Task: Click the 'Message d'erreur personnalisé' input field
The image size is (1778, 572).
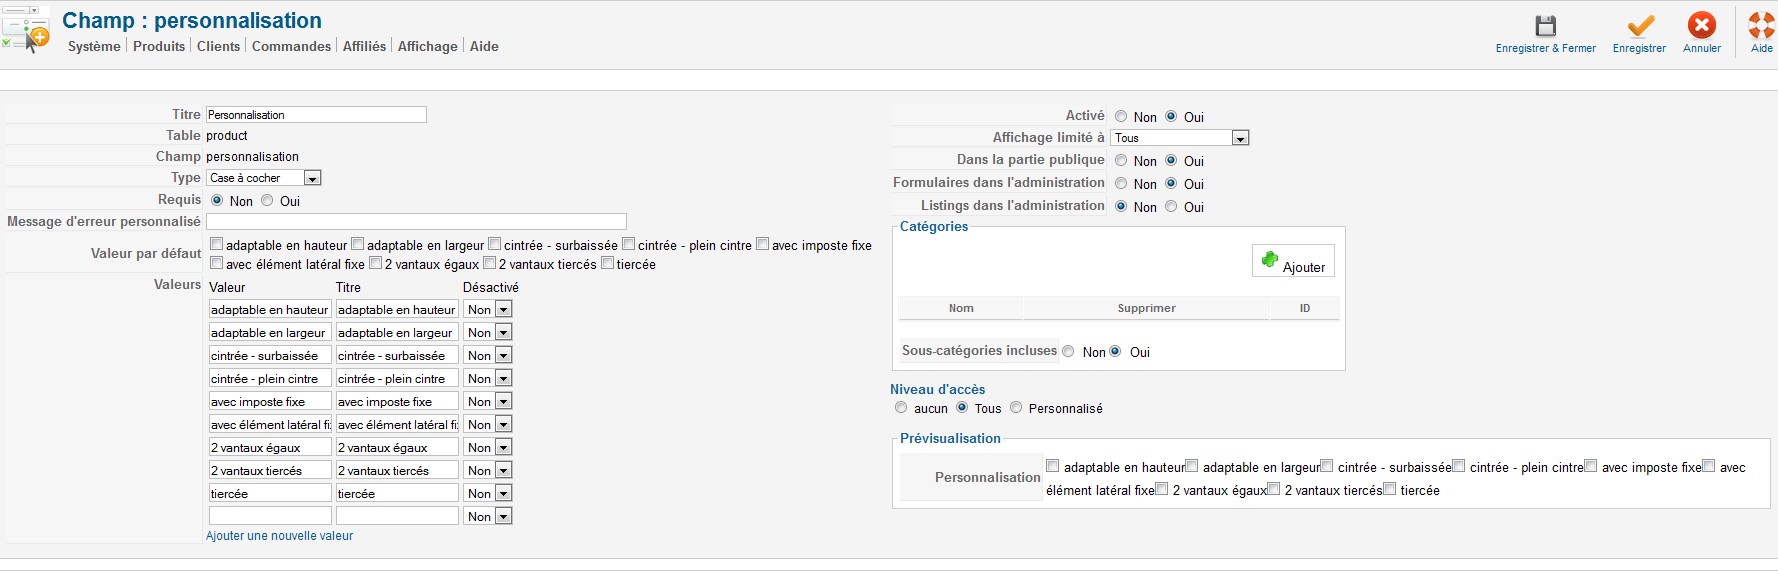Action: 416,222
